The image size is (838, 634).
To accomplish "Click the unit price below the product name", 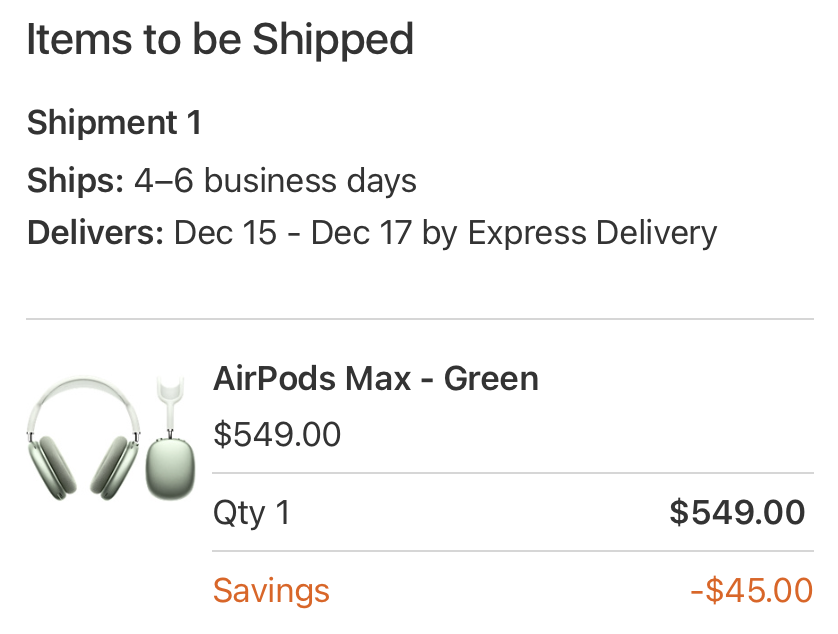I will click(x=277, y=434).
